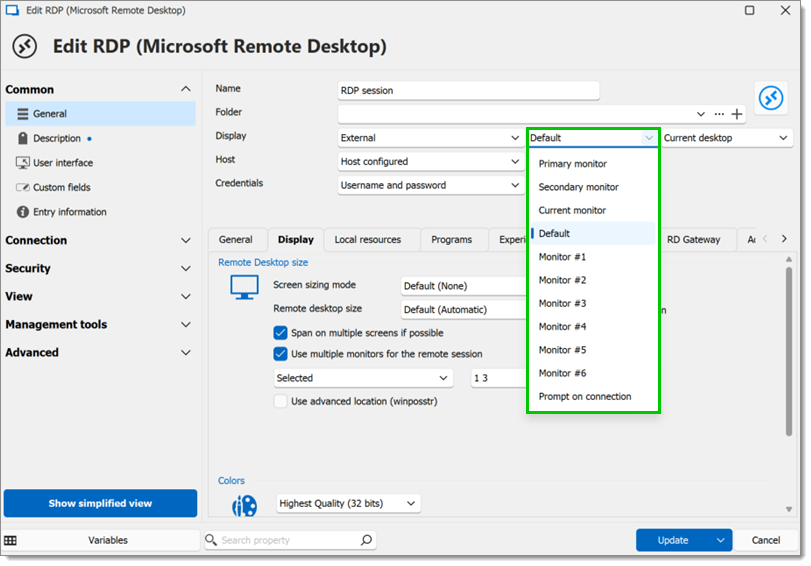Screen dimensions: 811x566
Task: Click the search magnifier in Search property
Action: pos(366,540)
